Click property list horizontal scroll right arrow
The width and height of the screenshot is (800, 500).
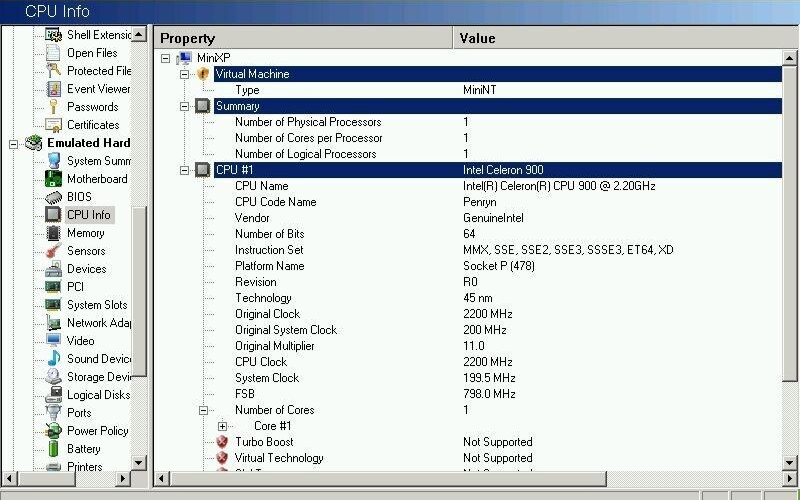pos(790,479)
